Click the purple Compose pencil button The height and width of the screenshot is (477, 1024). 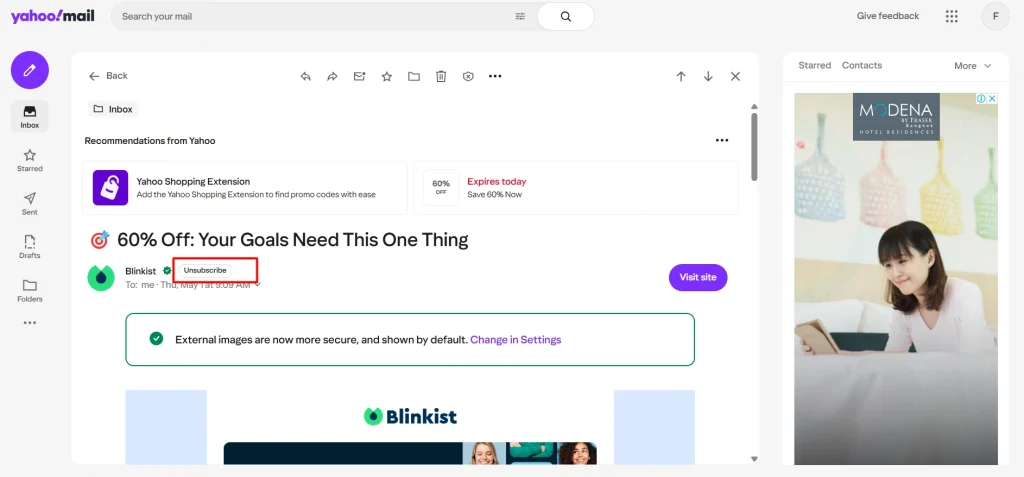tap(30, 70)
